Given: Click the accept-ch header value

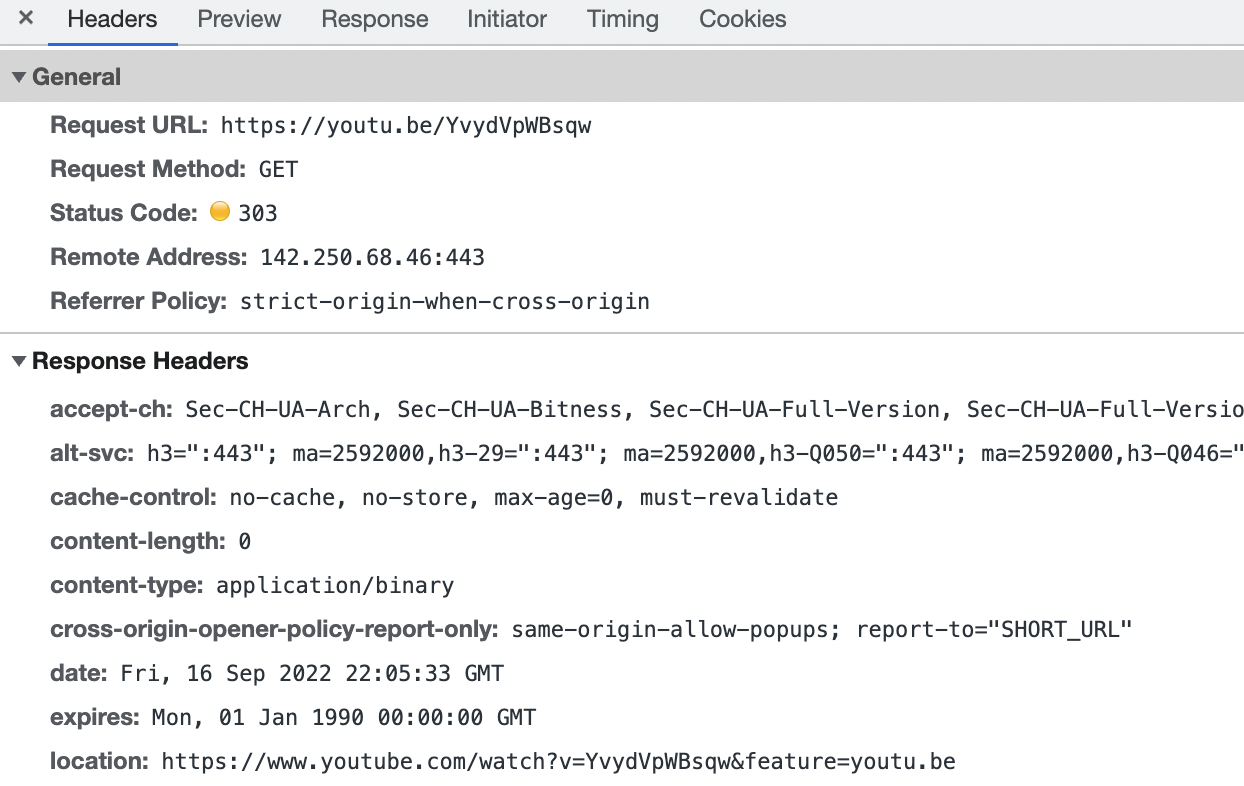Looking at the screenshot, I should coord(714,409).
